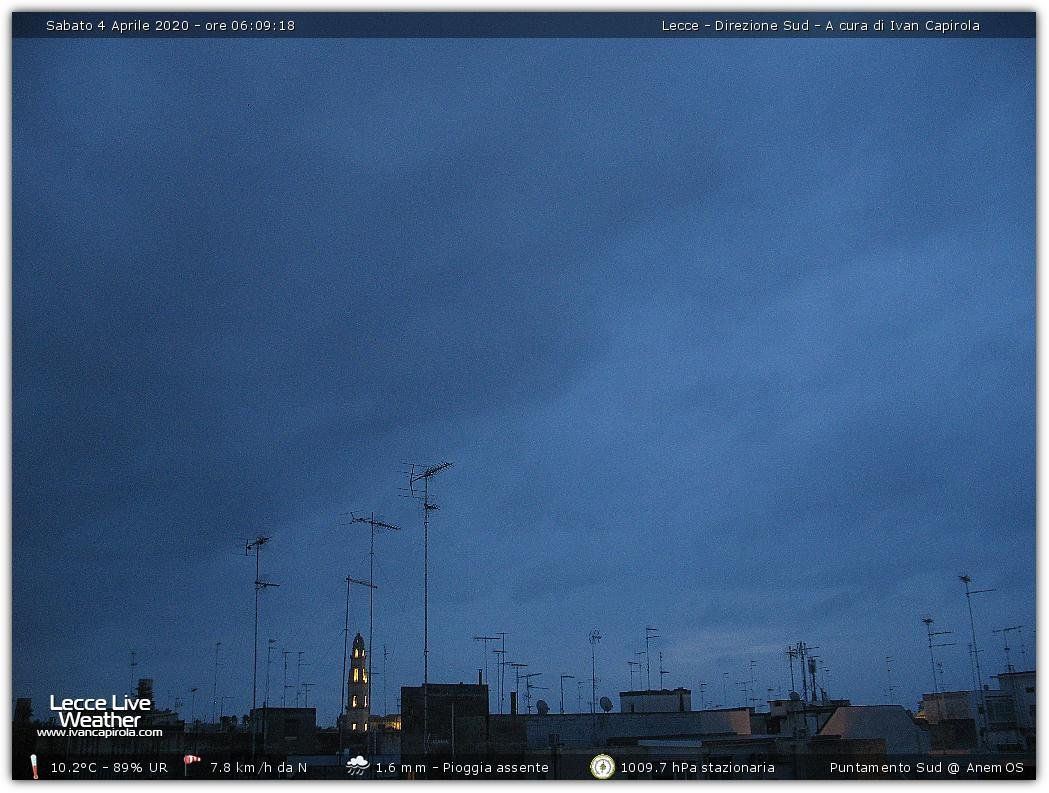The image size is (1049, 793).
Task: Click the illuminated bell tower in webcam image
Action: [x=358, y=683]
